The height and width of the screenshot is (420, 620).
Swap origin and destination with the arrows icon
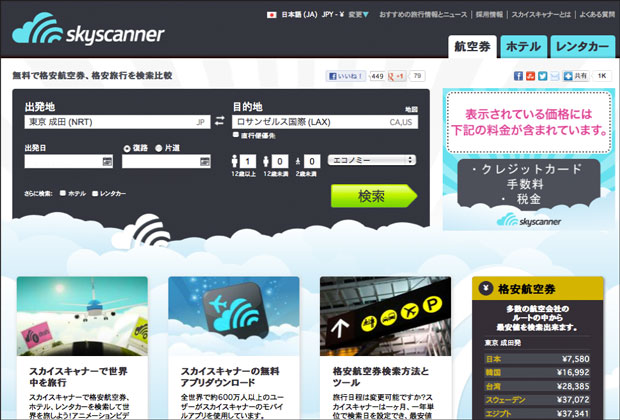[220, 121]
